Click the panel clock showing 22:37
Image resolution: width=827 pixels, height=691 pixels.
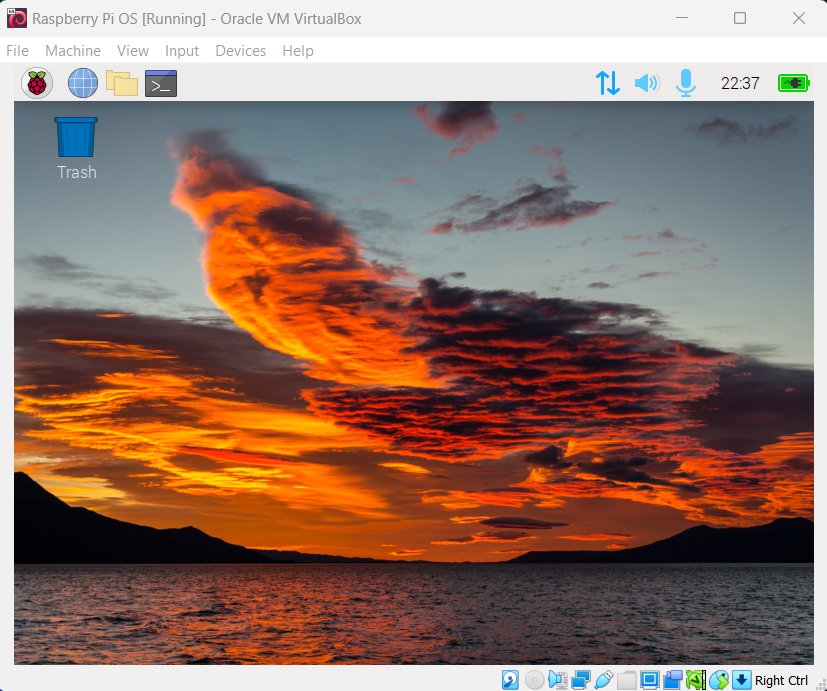click(x=740, y=83)
